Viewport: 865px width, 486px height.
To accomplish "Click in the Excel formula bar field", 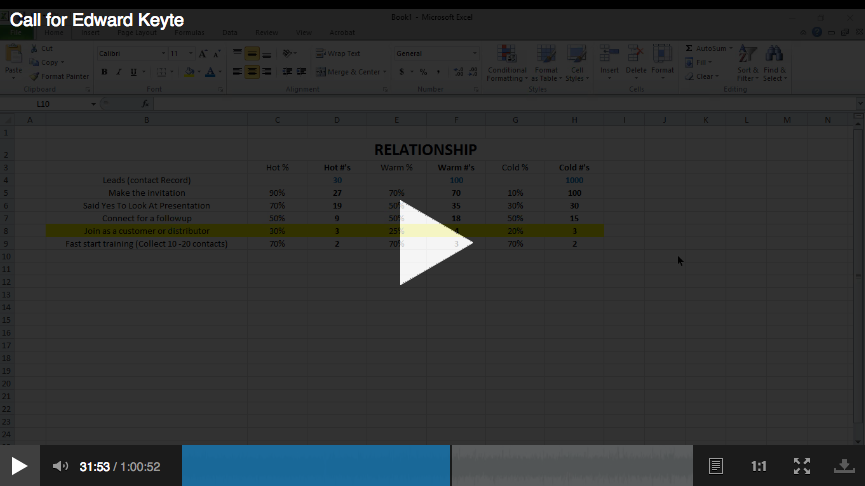I will tap(505, 104).
